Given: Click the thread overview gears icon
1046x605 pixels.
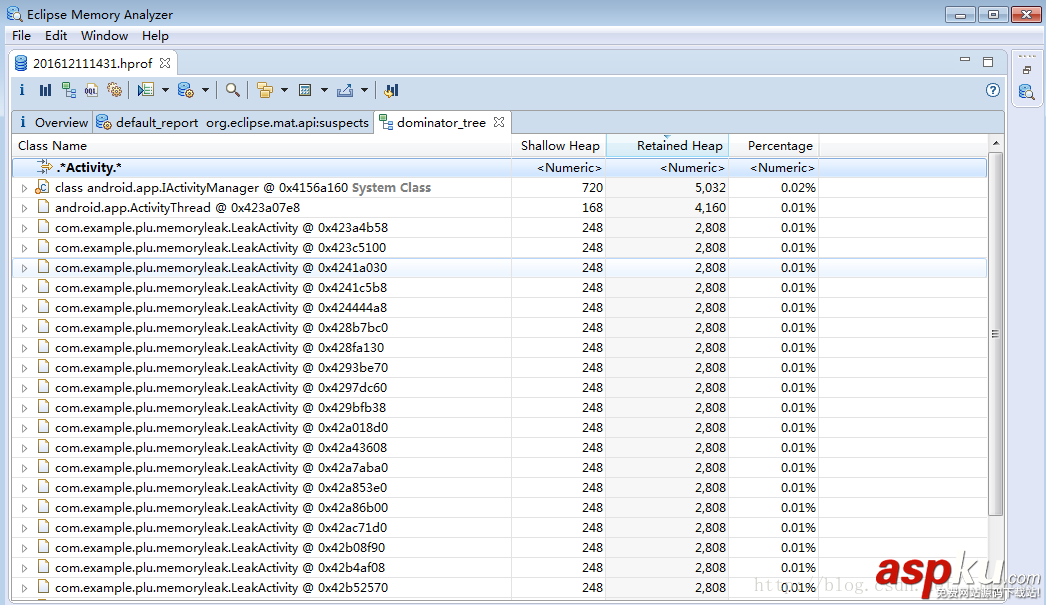Looking at the screenshot, I should coord(114,90).
